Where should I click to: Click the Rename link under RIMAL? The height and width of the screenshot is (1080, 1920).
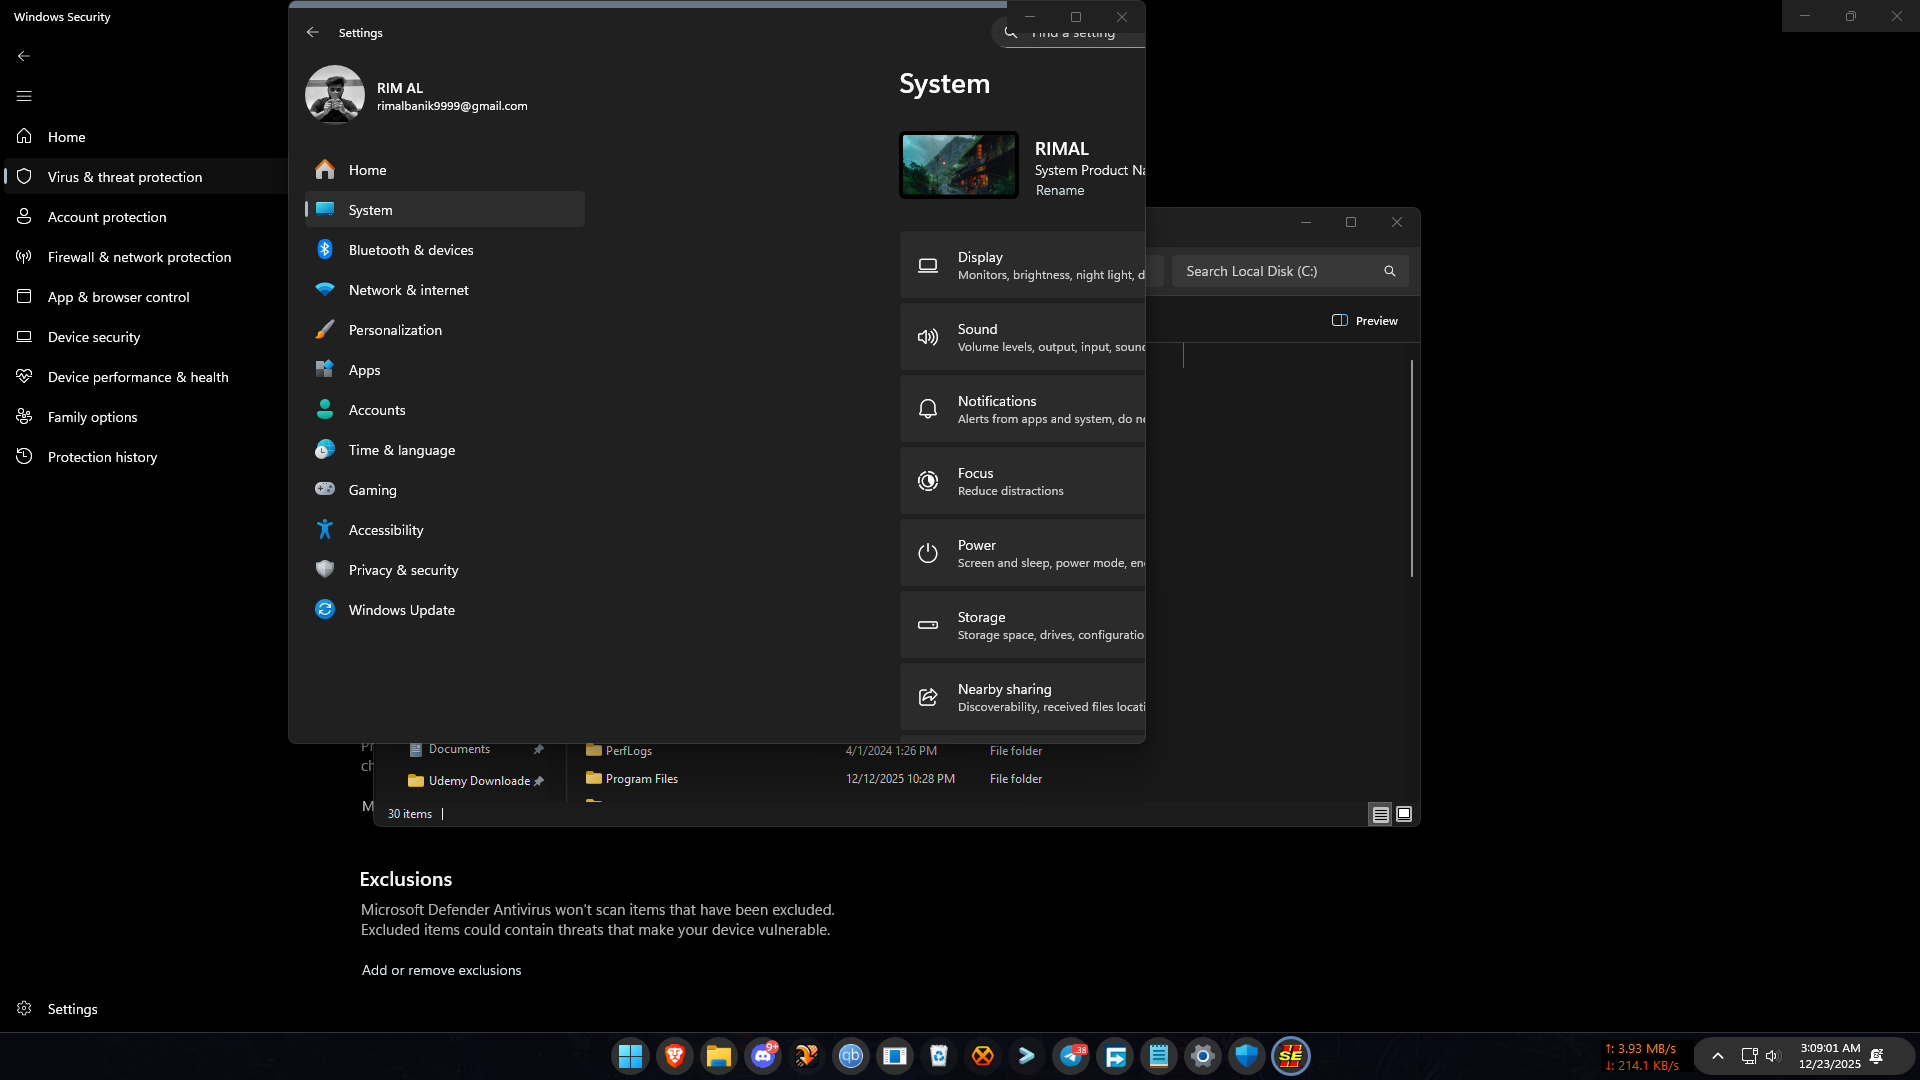(1060, 191)
